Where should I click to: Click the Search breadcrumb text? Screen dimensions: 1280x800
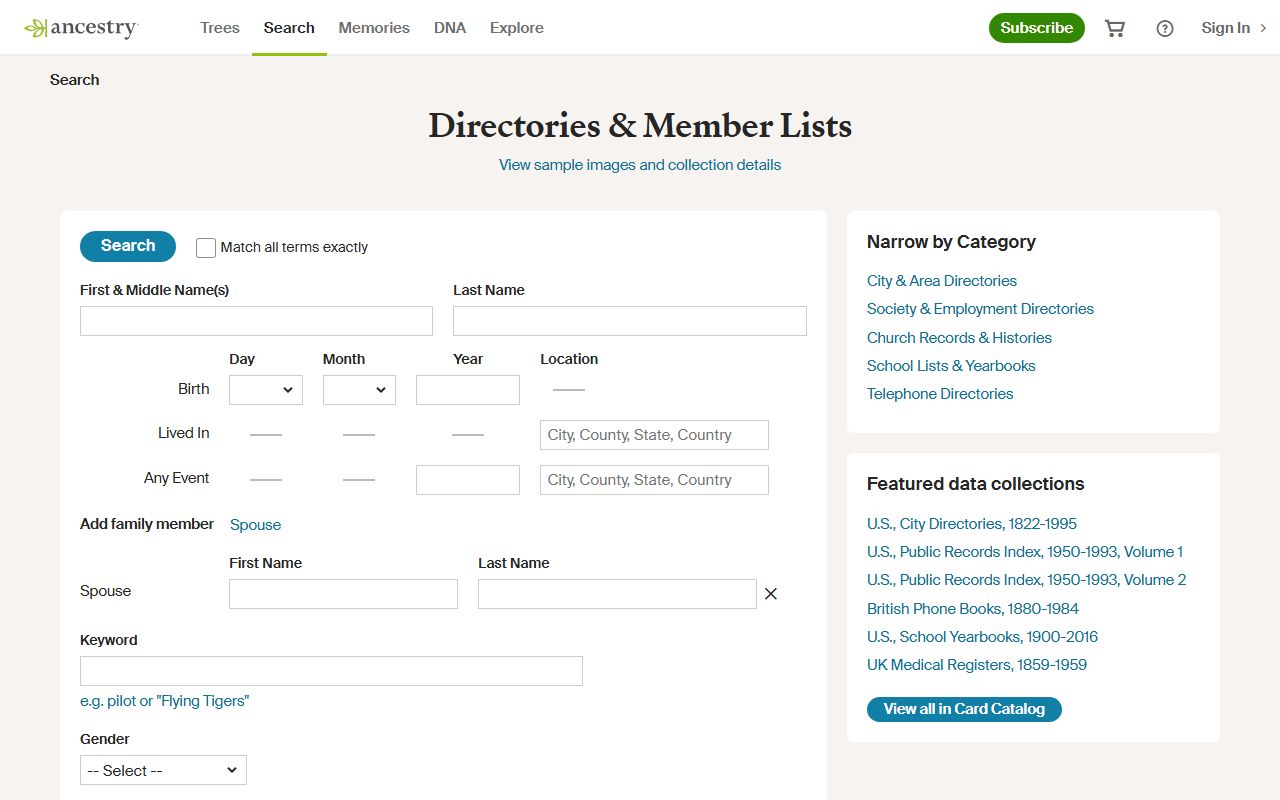click(75, 80)
